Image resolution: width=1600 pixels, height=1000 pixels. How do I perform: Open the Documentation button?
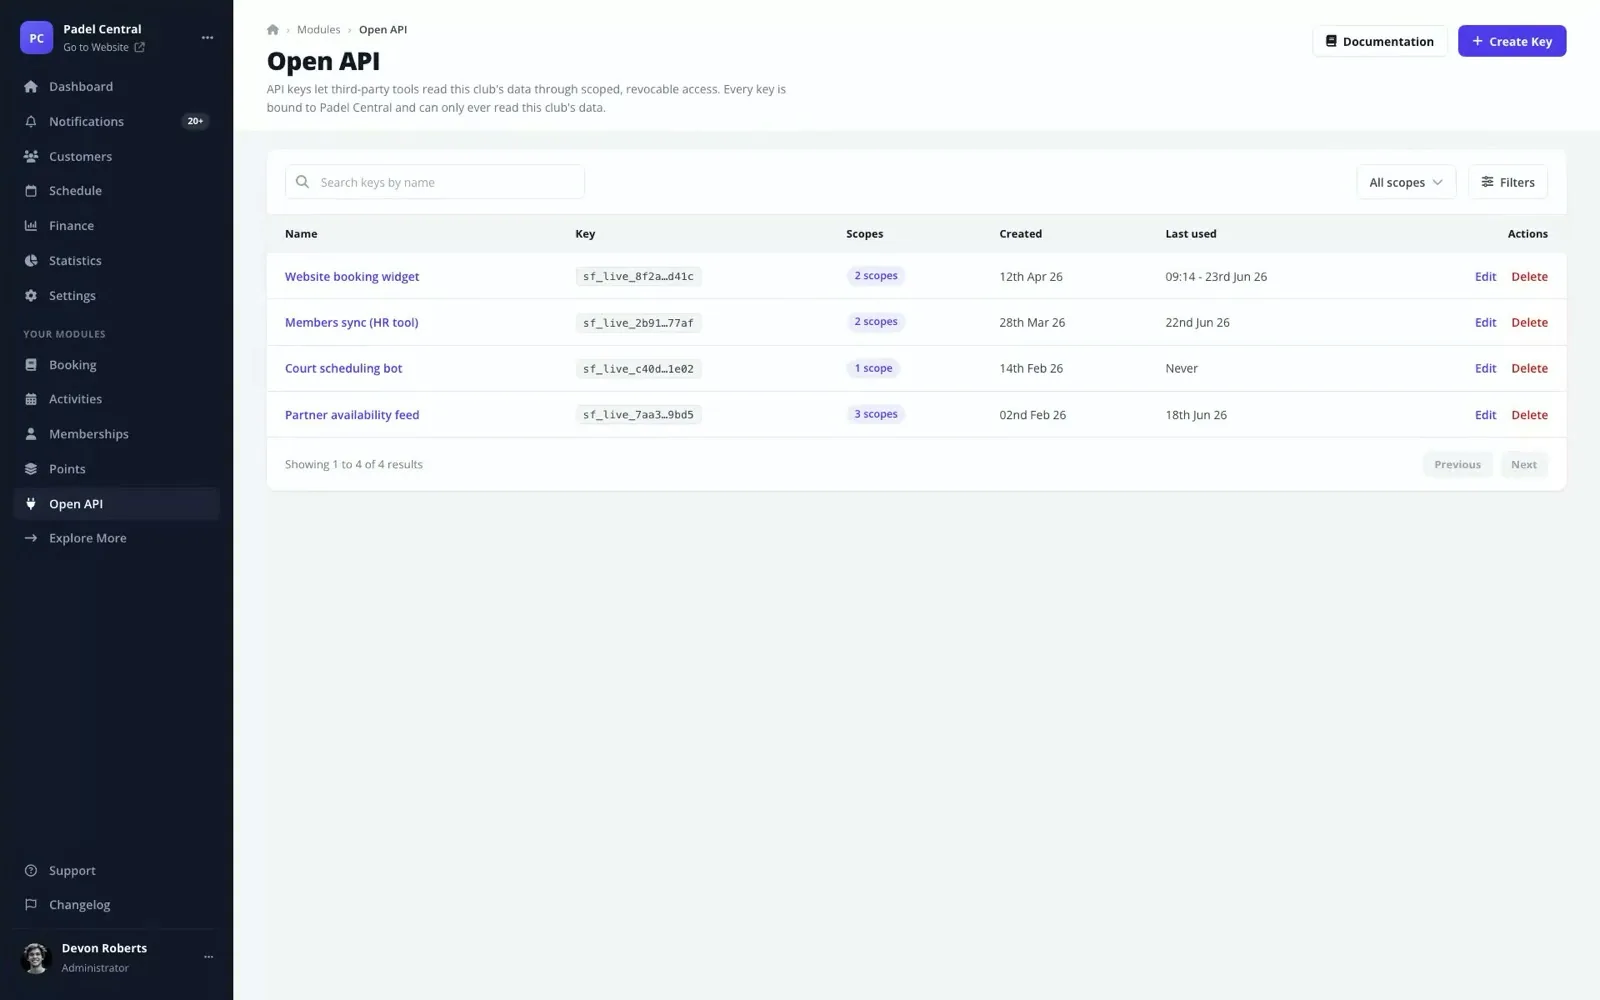[1380, 41]
